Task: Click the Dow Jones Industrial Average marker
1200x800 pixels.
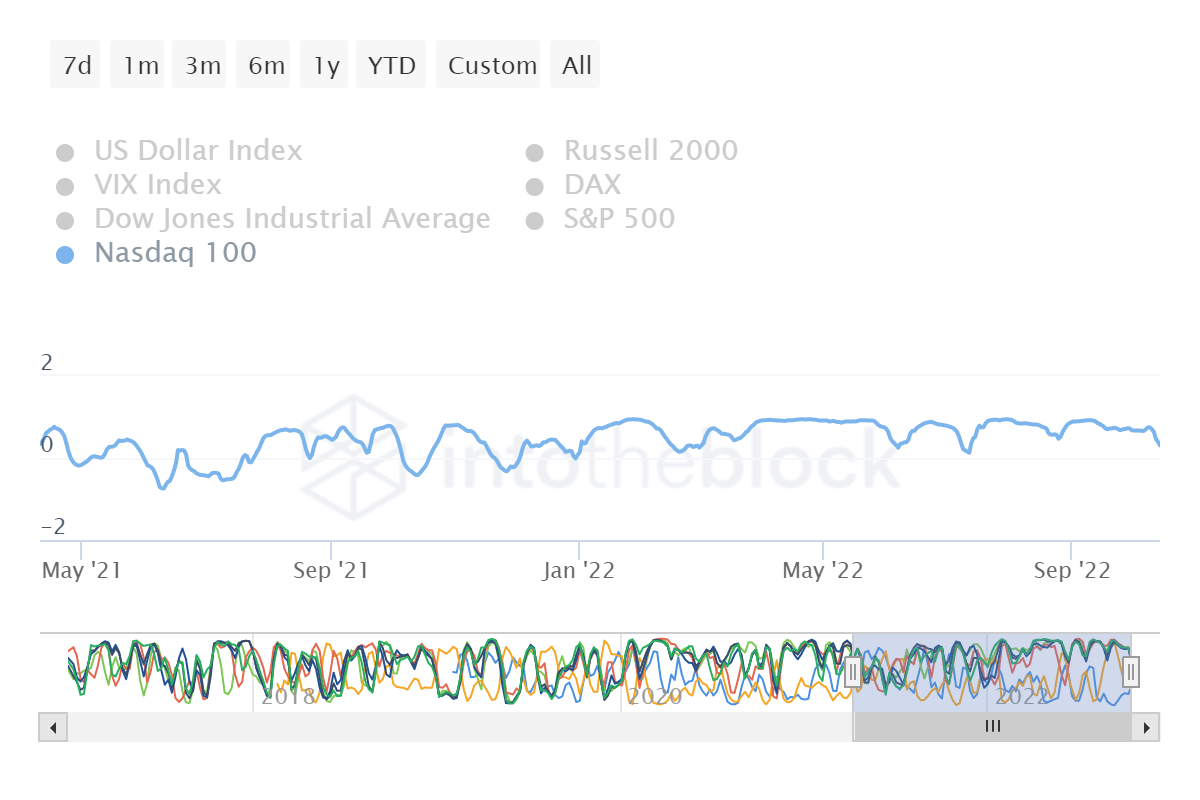Action: coord(65,219)
